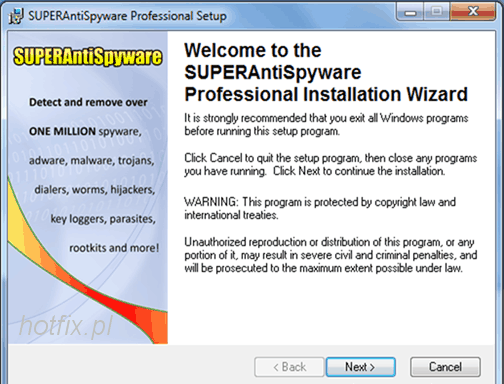Click the 'key loggers, parasites,' line
Screen dimensions: 504x384
[103, 219]
